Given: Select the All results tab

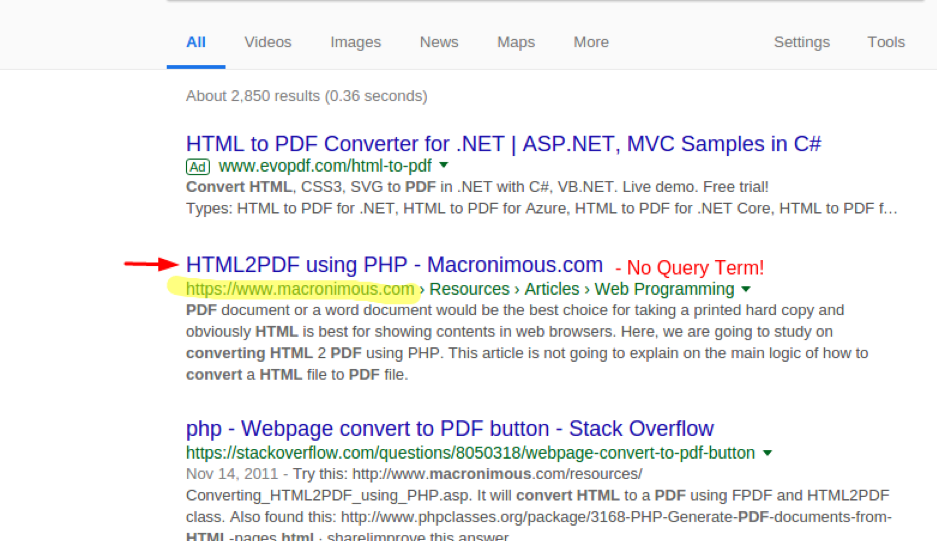Looking at the screenshot, I should 196,42.
